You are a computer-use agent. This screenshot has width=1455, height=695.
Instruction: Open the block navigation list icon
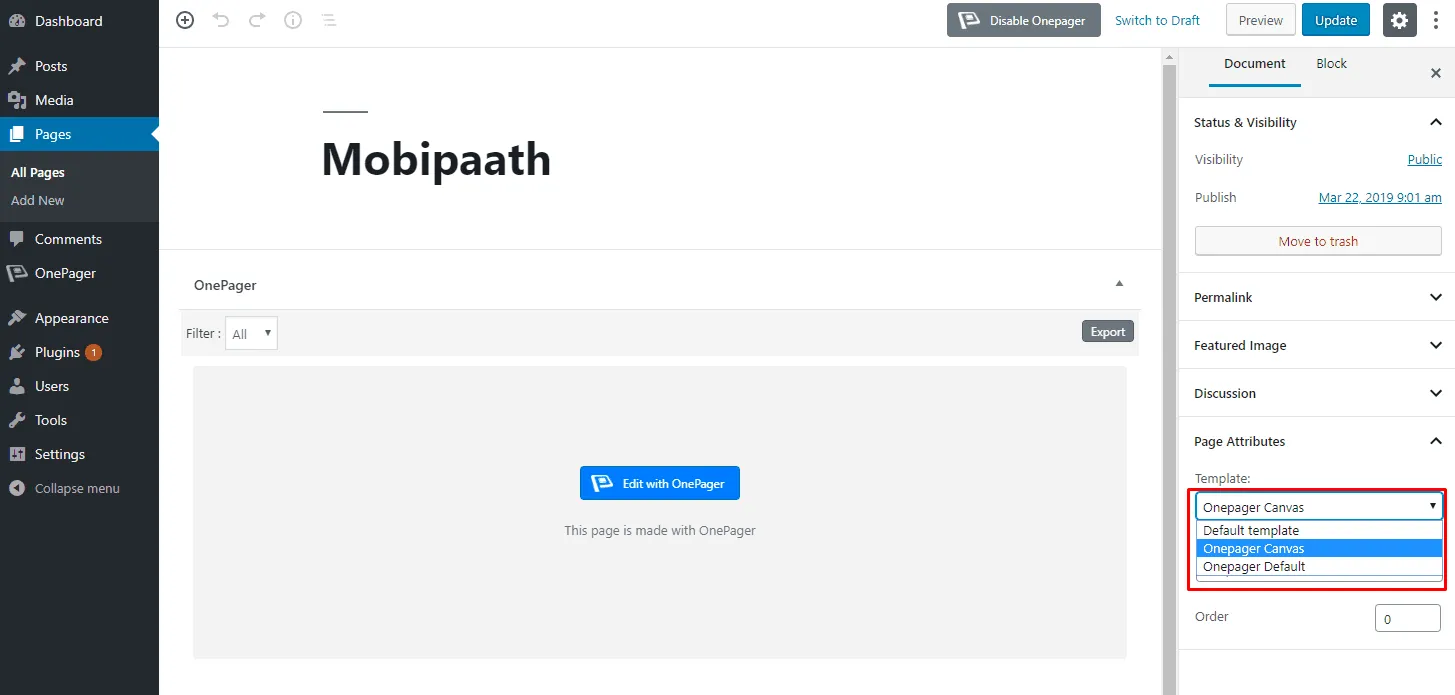328,20
